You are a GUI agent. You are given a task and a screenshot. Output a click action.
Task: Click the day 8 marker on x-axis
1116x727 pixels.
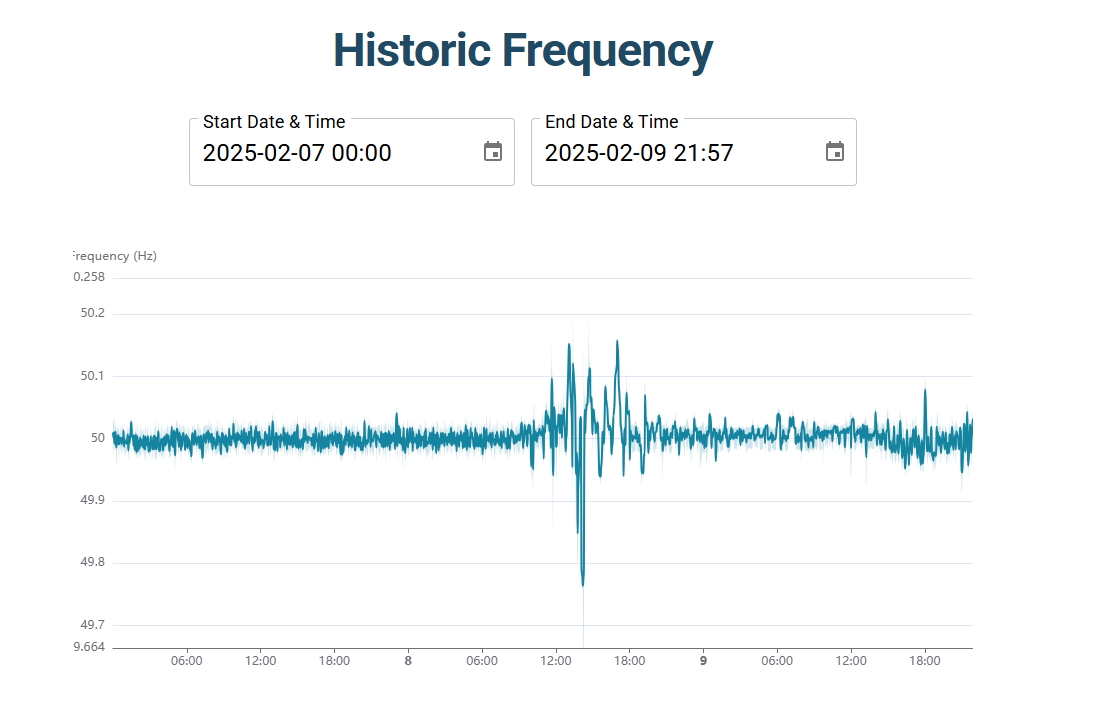coord(408,661)
